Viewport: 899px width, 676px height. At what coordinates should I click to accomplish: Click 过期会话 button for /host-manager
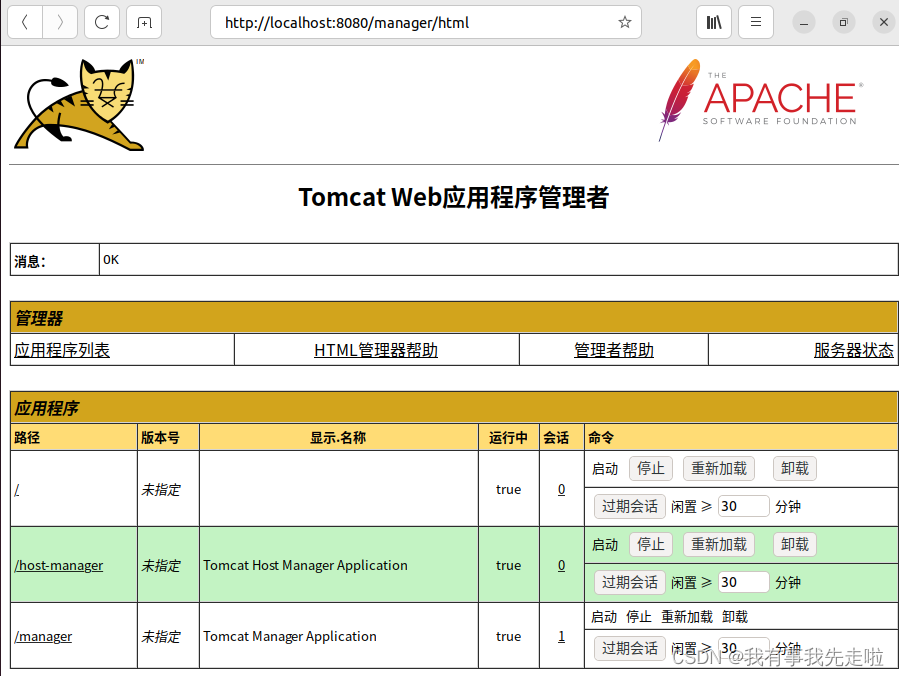[x=630, y=583]
